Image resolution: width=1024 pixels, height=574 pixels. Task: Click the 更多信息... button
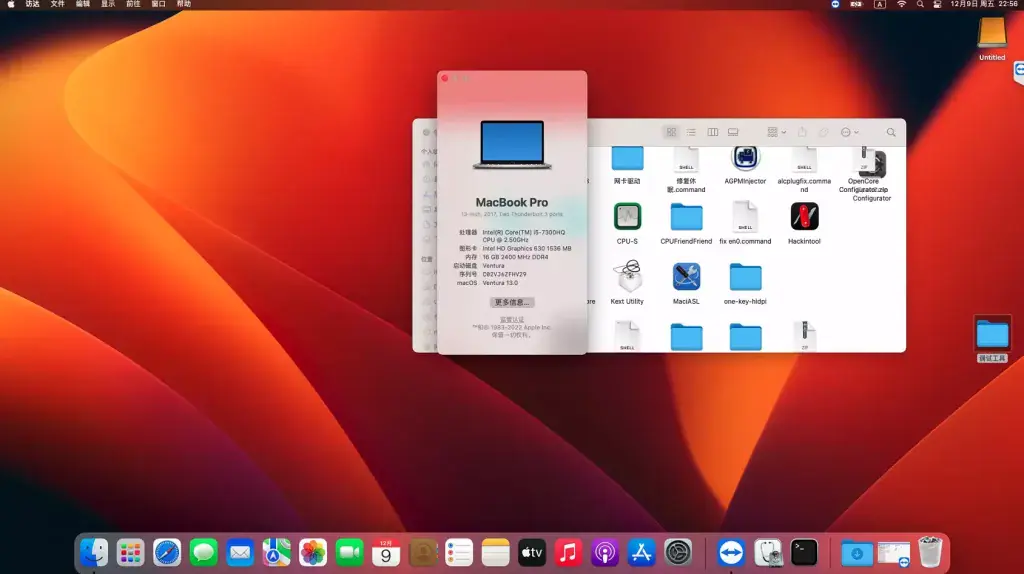click(x=512, y=302)
